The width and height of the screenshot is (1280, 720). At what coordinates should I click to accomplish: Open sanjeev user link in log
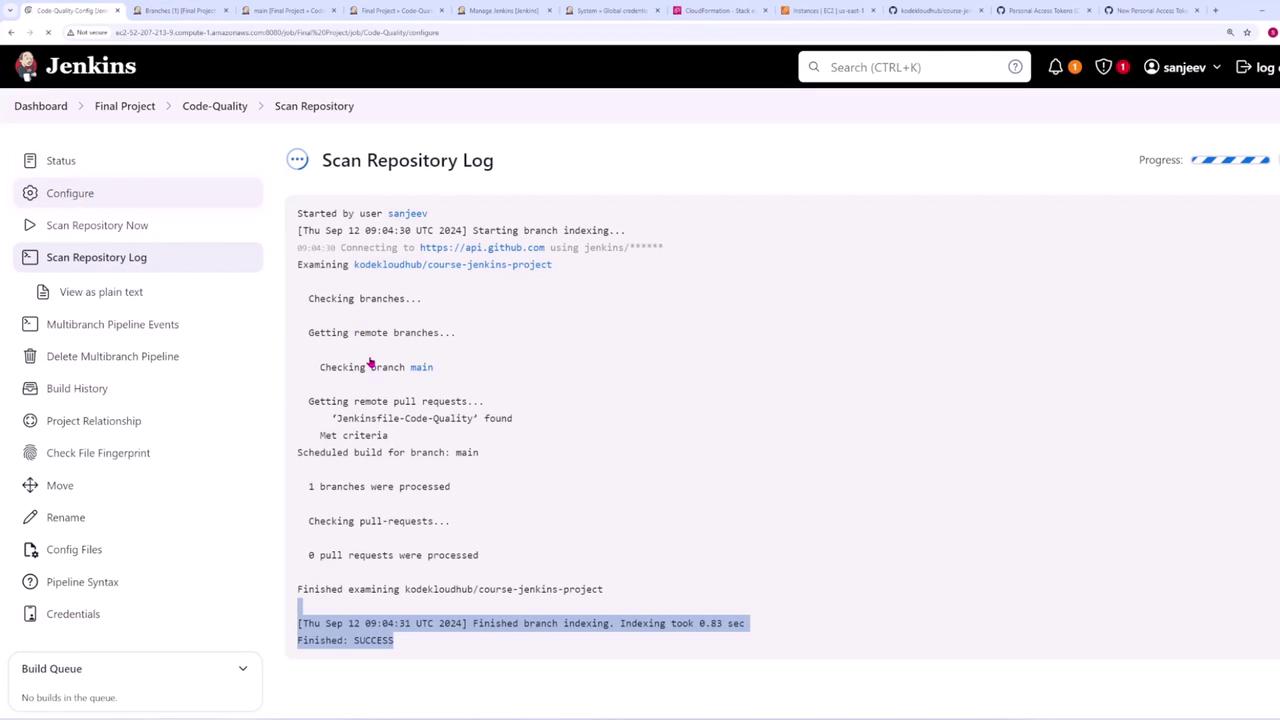point(407,214)
